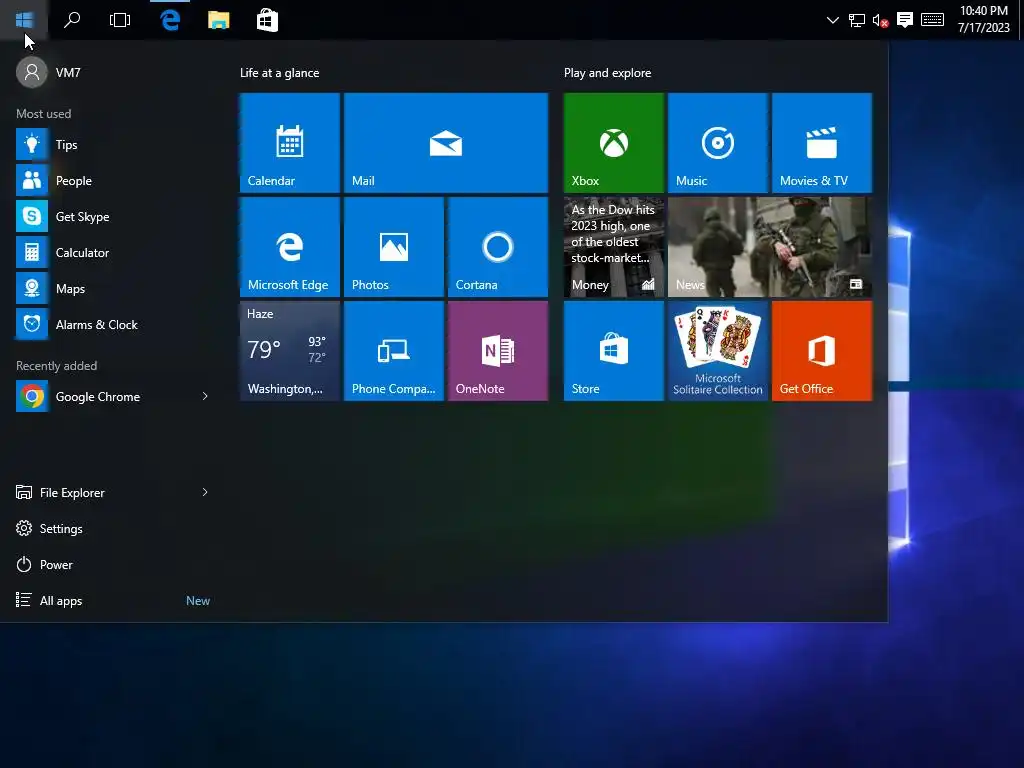The image size is (1024, 768).
Task: Show hidden tray icons chevron
Action: click(x=833, y=20)
